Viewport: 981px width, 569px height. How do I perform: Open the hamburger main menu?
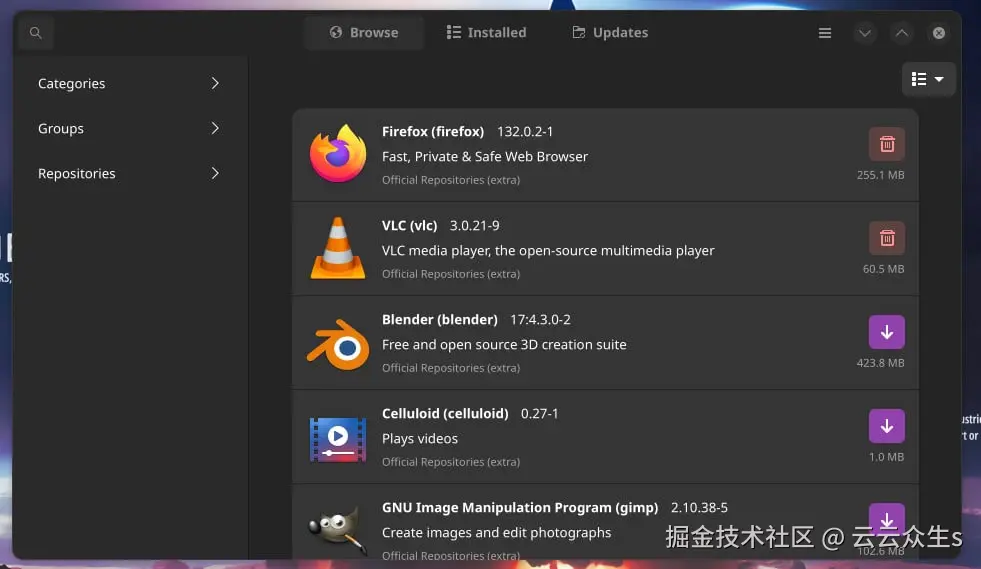click(x=825, y=33)
